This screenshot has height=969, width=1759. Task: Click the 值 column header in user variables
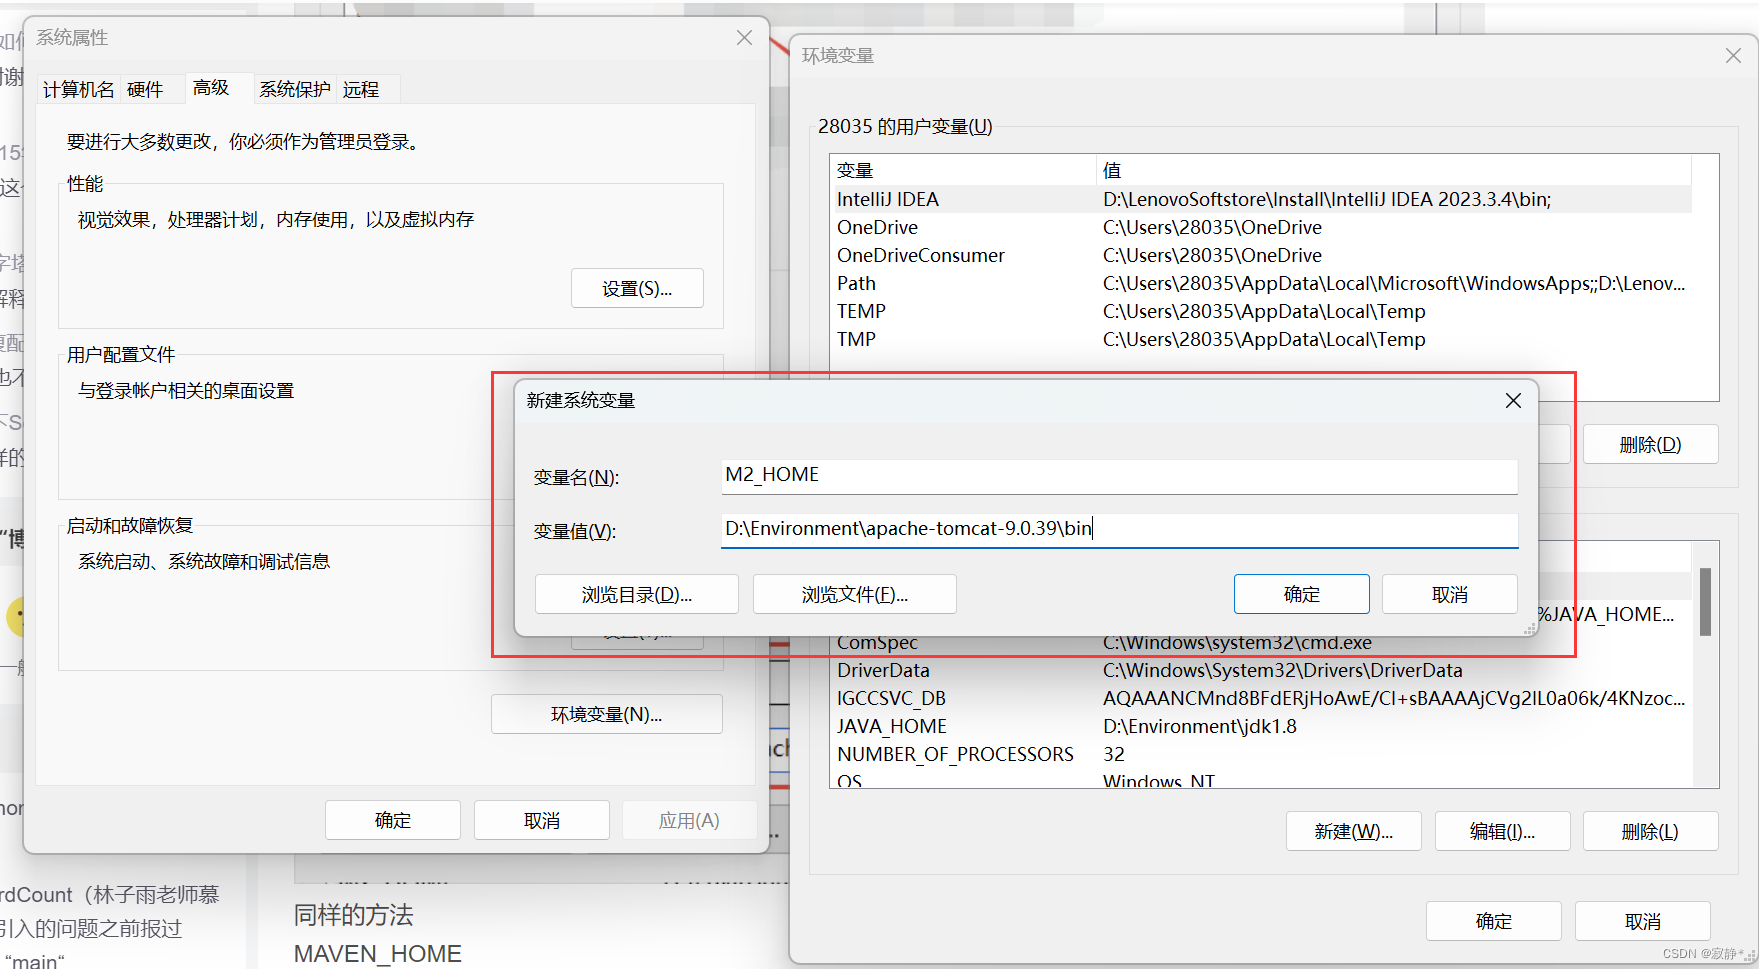click(x=1394, y=170)
